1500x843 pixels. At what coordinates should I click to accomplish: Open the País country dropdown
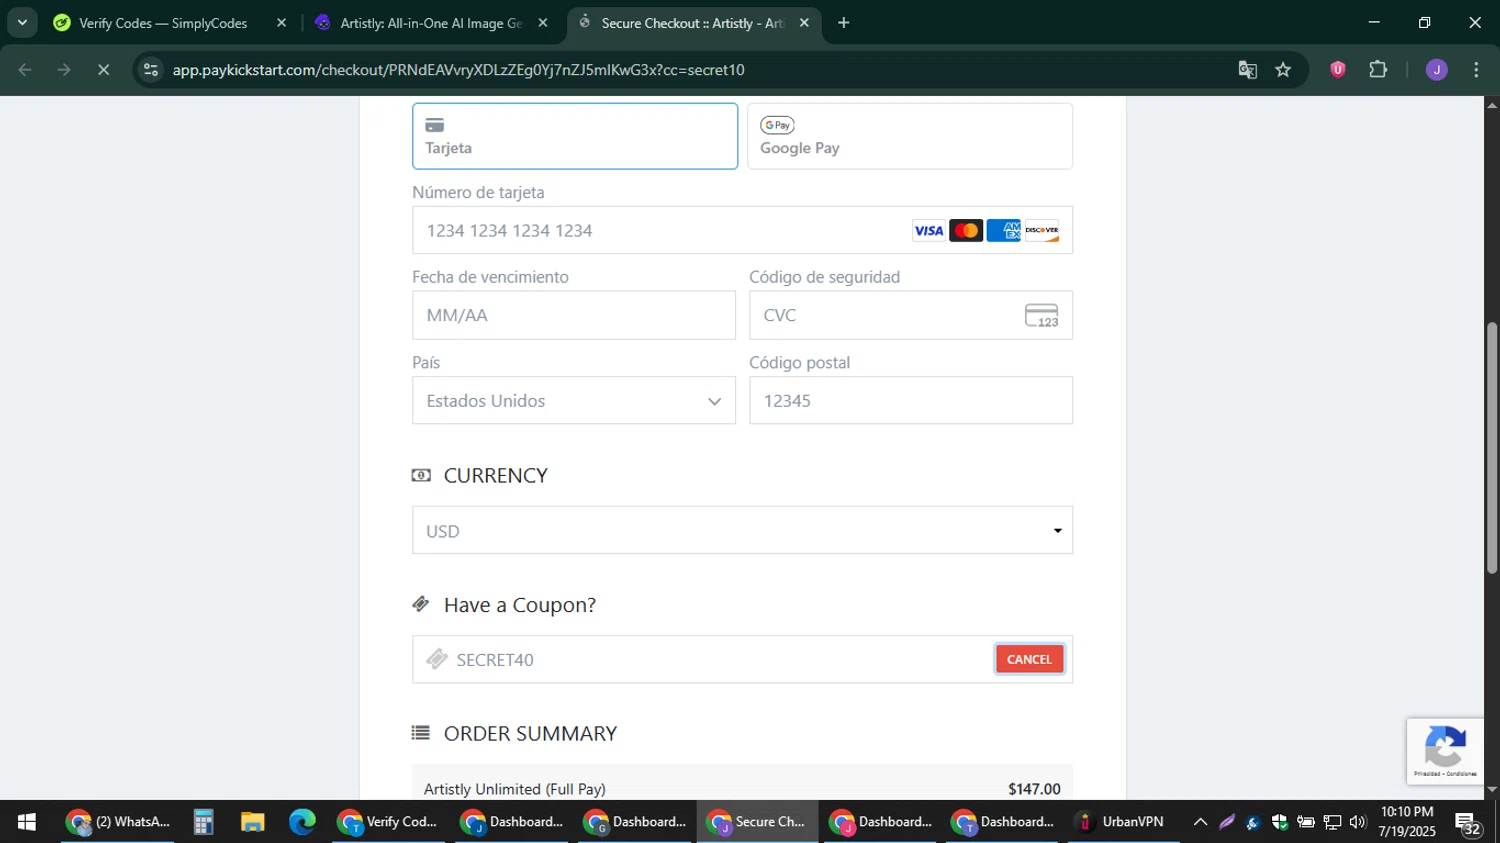[x=574, y=400]
